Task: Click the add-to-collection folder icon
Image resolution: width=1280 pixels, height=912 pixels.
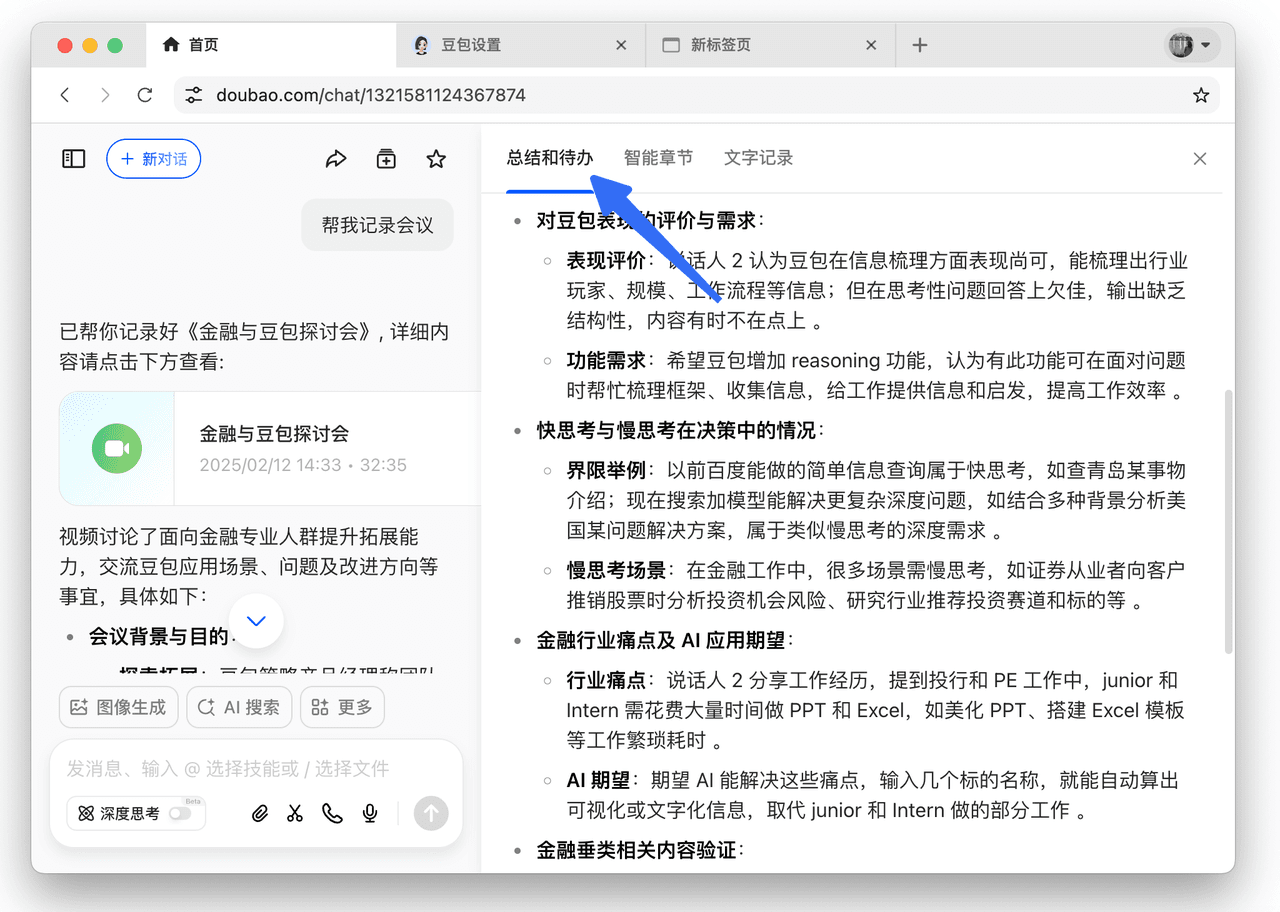Action: [386, 159]
